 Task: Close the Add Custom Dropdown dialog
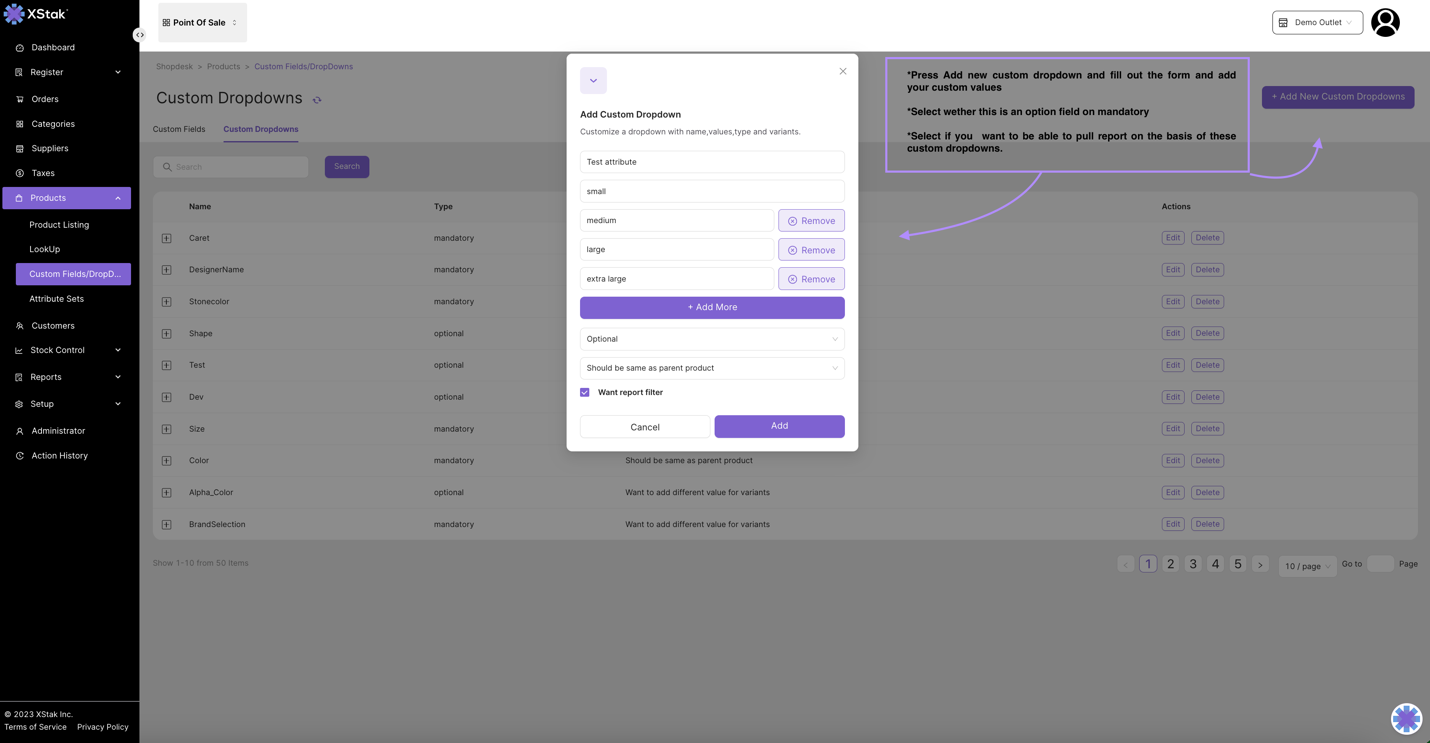pyautogui.click(x=843, y=71)
